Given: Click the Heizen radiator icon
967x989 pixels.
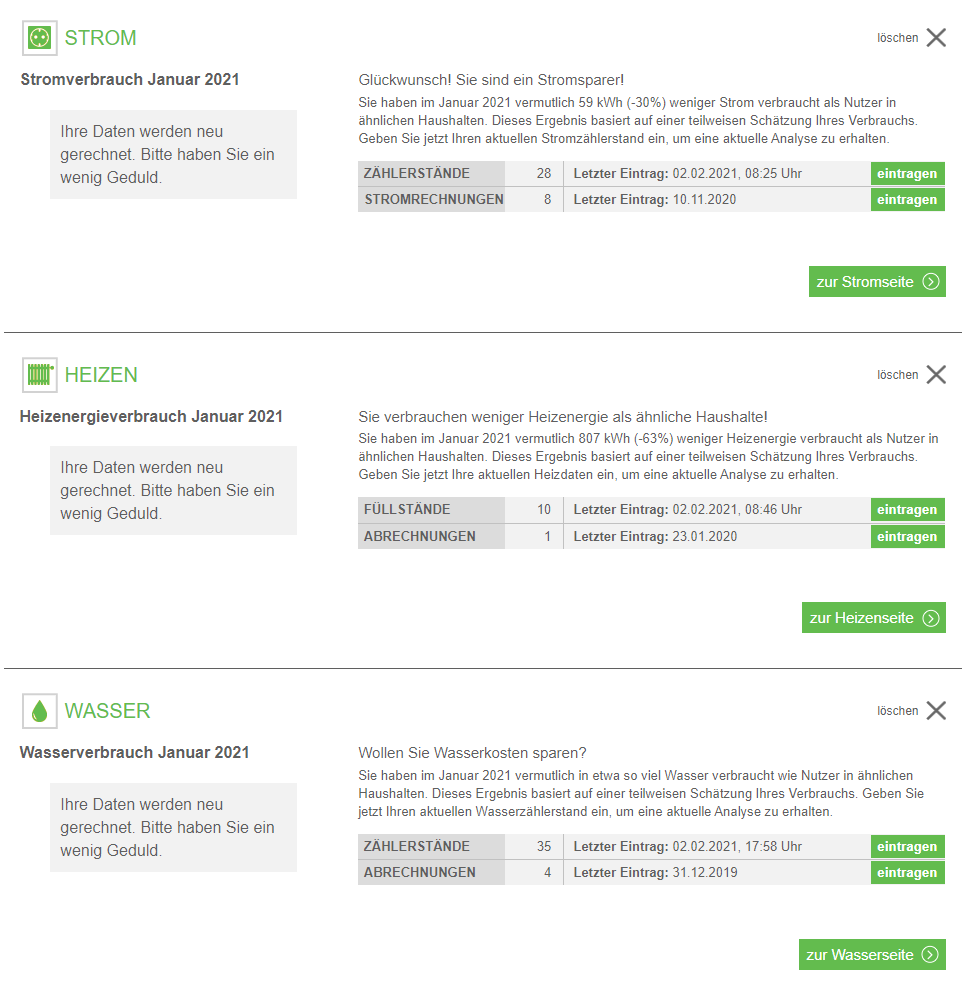Looking at the screenshot, I should pos(40,375).
